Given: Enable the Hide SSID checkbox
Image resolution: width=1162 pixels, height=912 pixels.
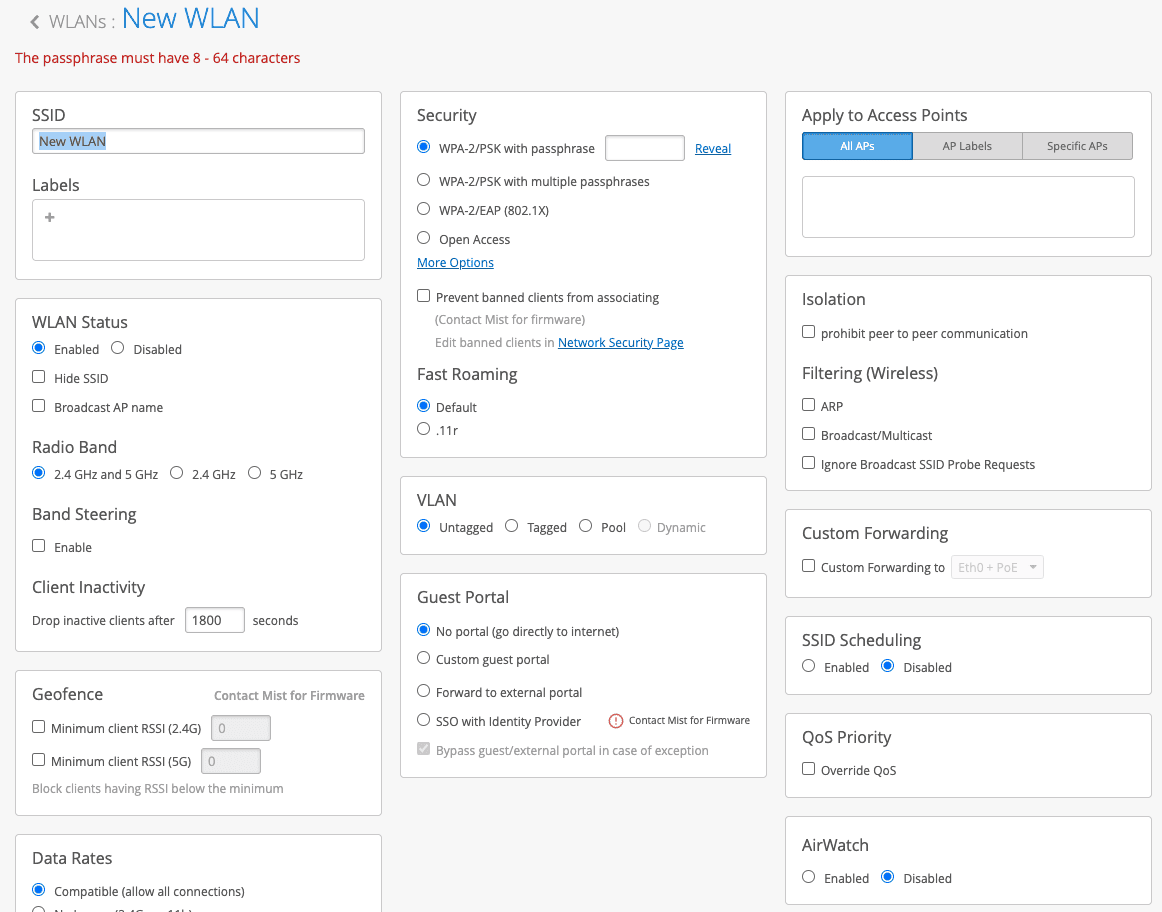Looking at the screenshot, I should point(39,377).
